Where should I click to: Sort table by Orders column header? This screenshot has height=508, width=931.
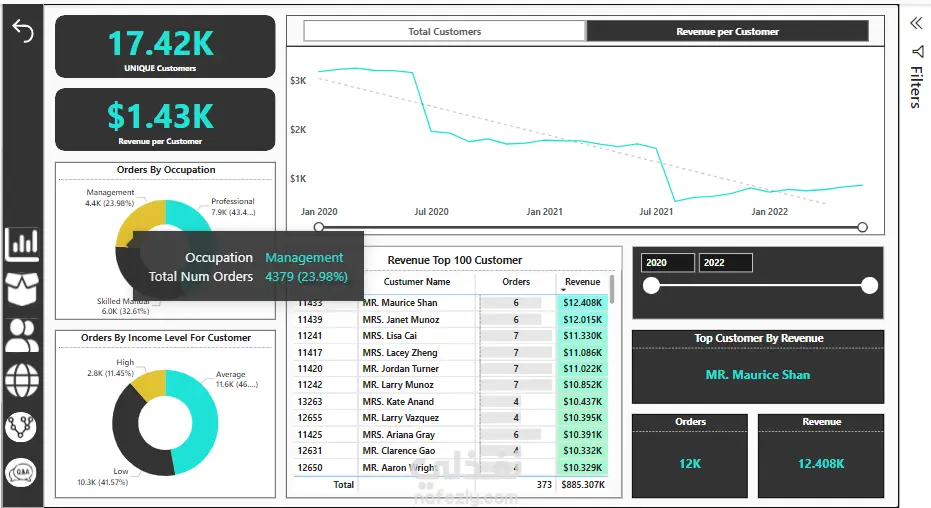[516, 282]
